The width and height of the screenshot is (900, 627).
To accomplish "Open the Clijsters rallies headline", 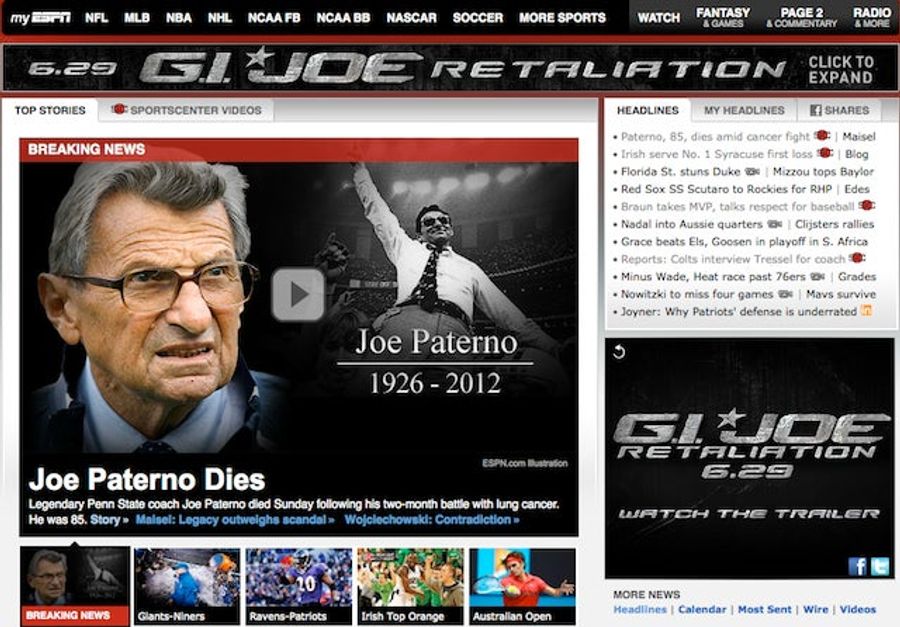I will tap(835, 224).
